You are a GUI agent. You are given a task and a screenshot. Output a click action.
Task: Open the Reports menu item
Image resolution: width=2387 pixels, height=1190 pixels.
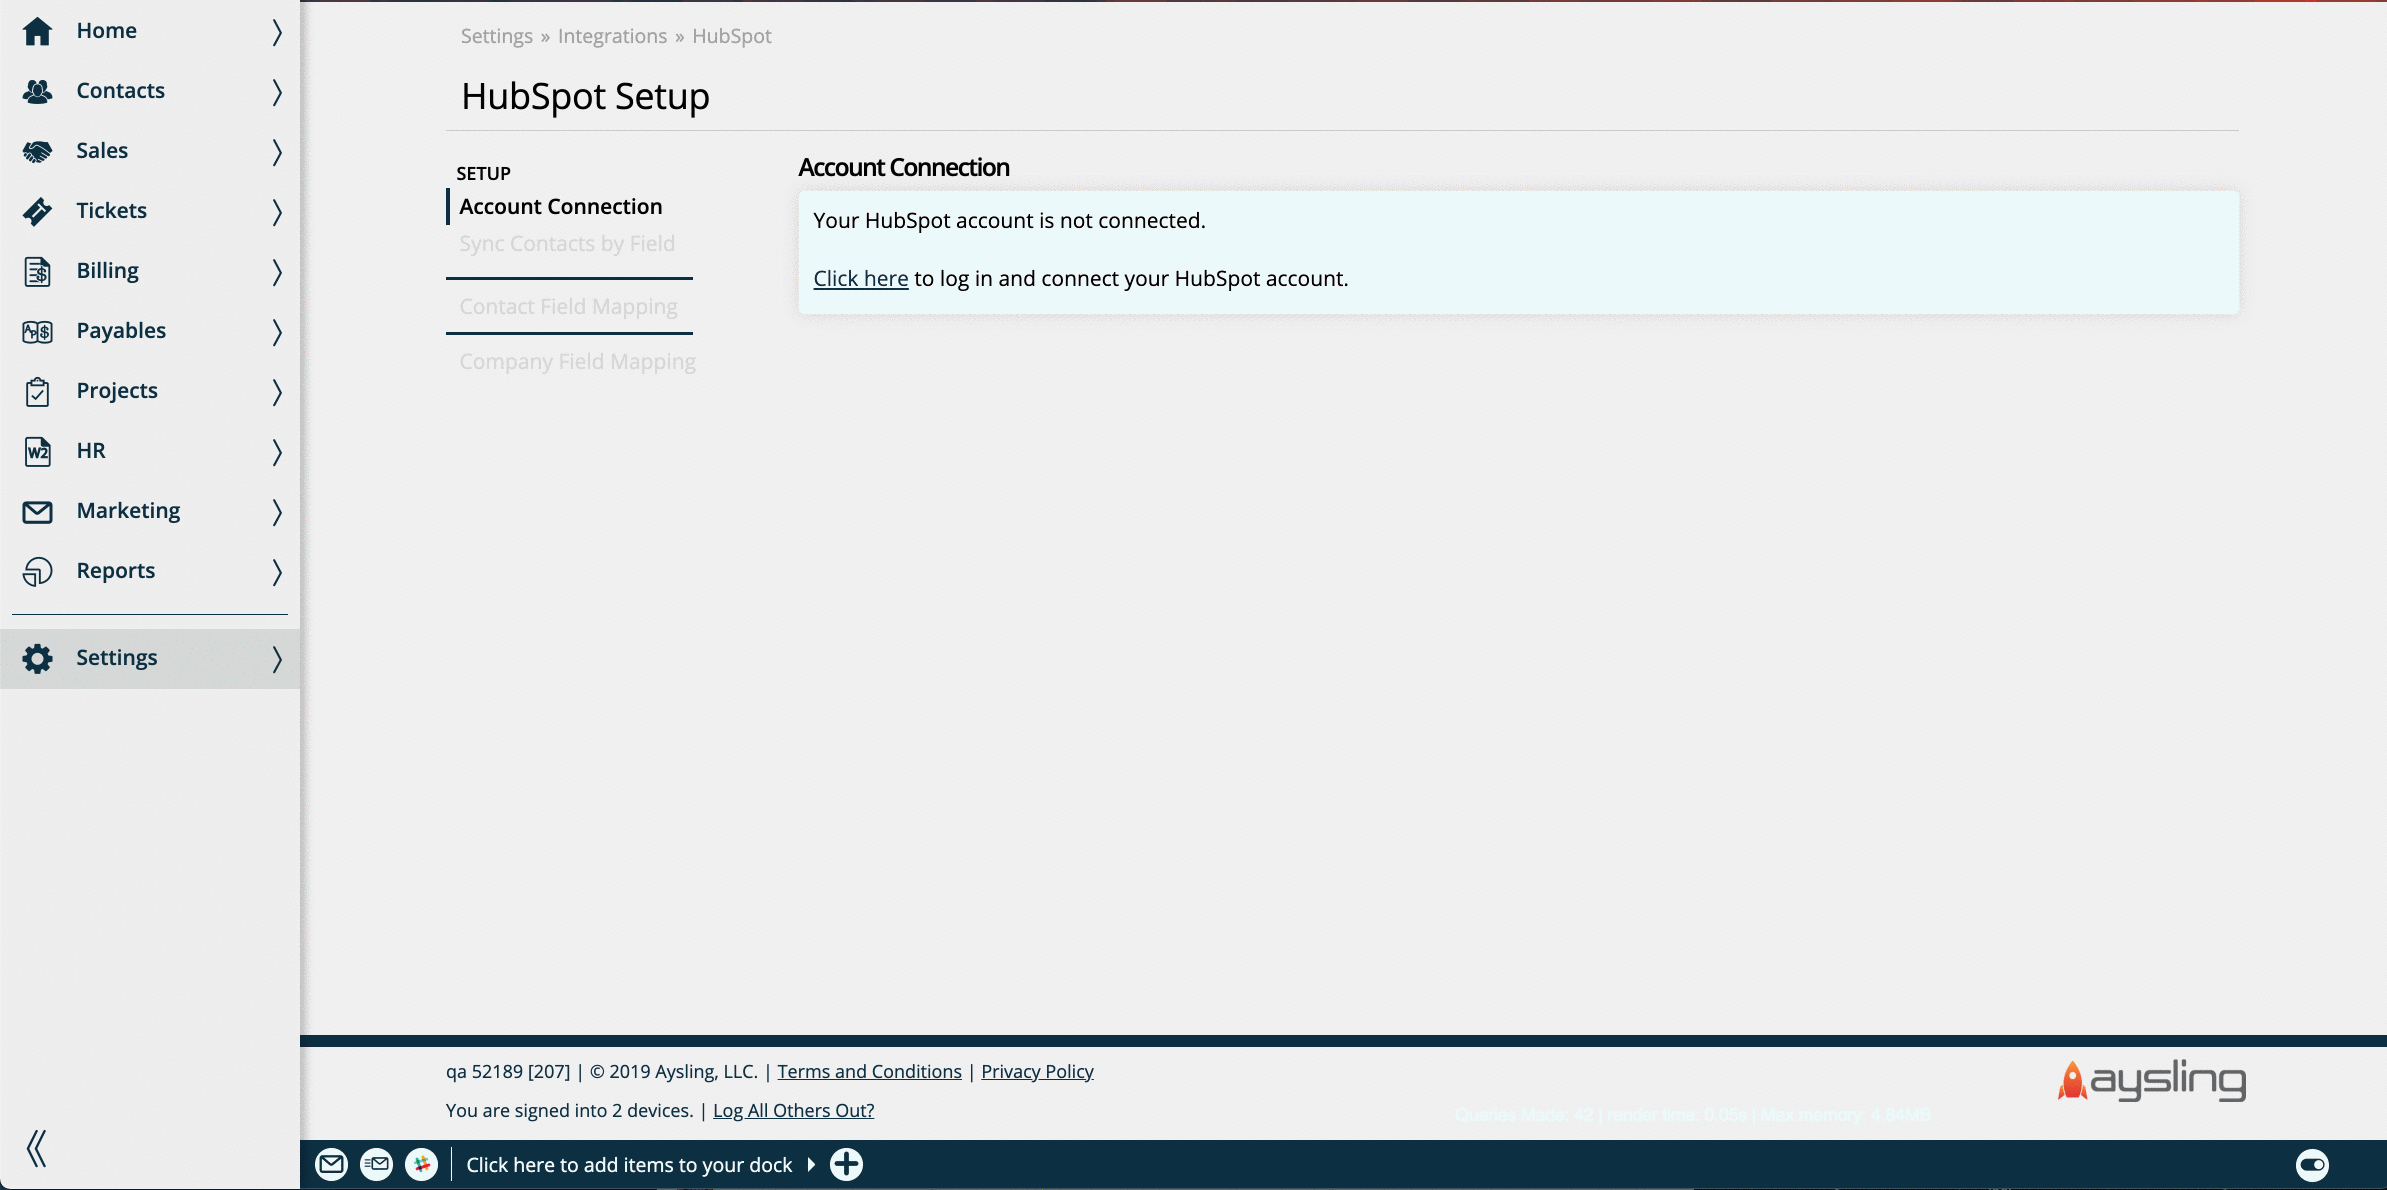pyautogui.click(x=150, y=571)
